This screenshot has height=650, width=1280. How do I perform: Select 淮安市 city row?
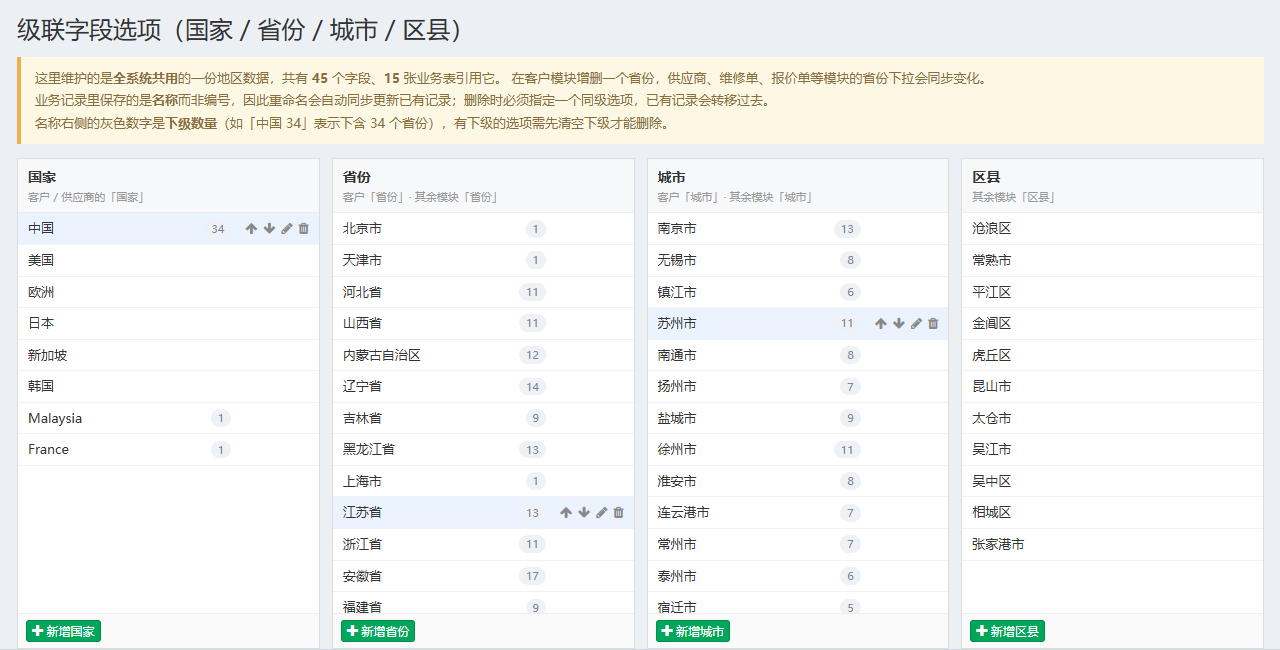(798, 481)
